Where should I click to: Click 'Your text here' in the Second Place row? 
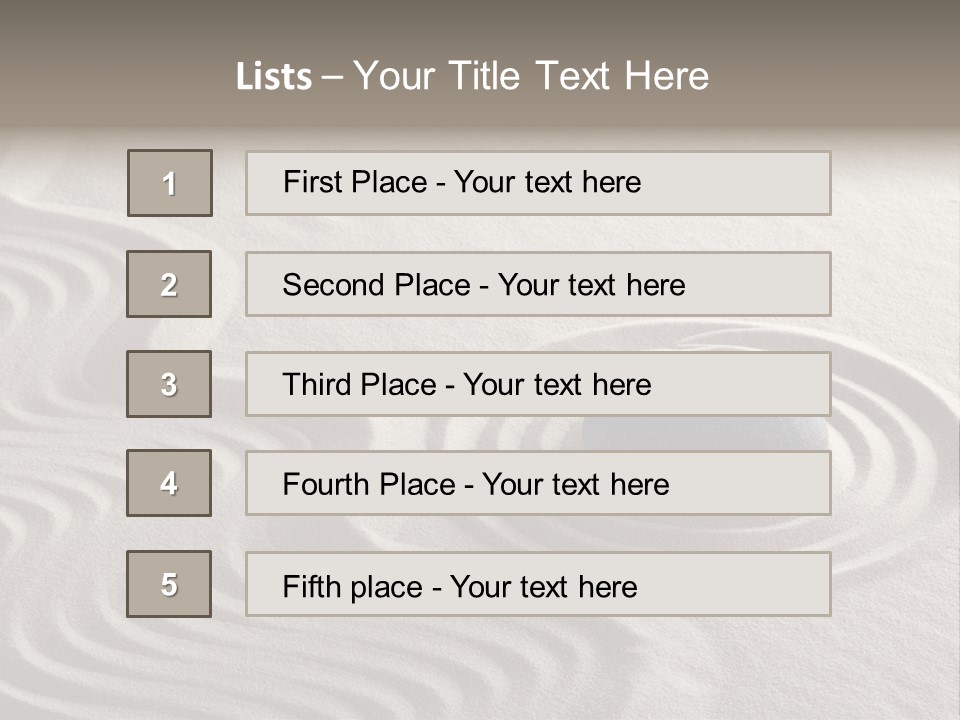click(591, 285)
